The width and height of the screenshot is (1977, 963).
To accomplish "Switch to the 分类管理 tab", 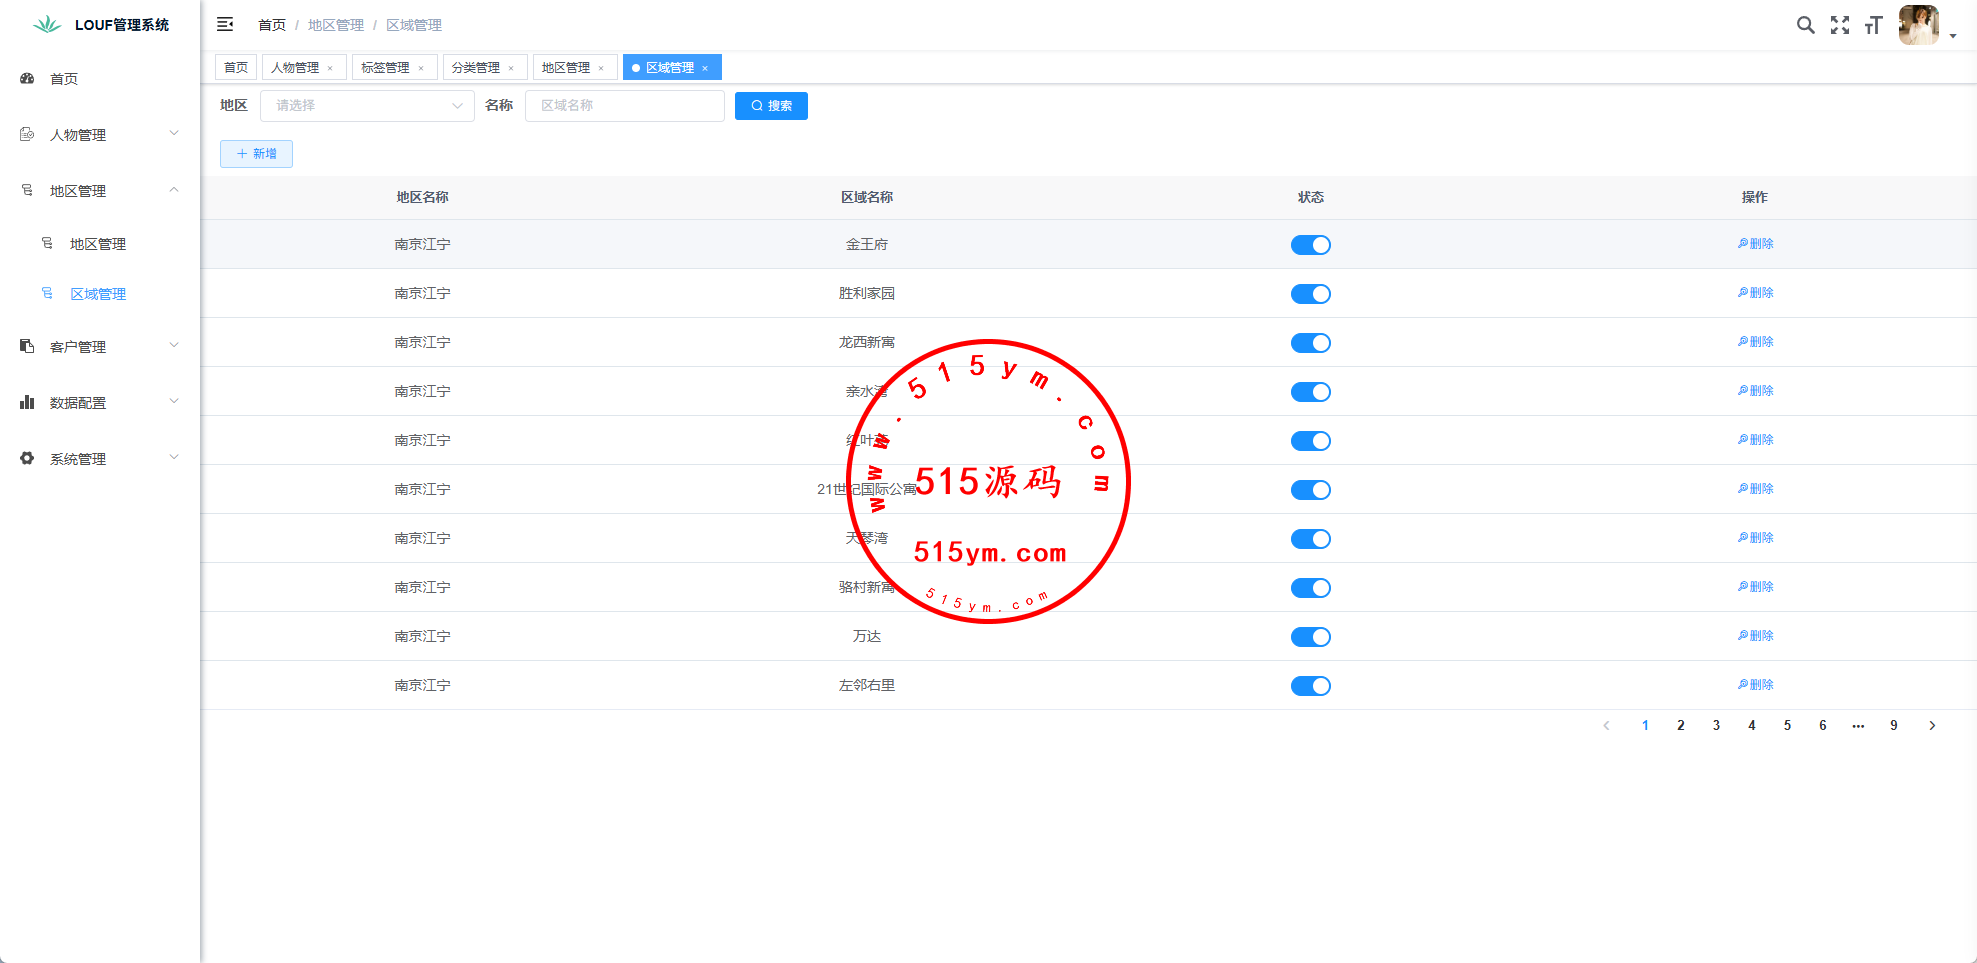I will pos(475,68).
